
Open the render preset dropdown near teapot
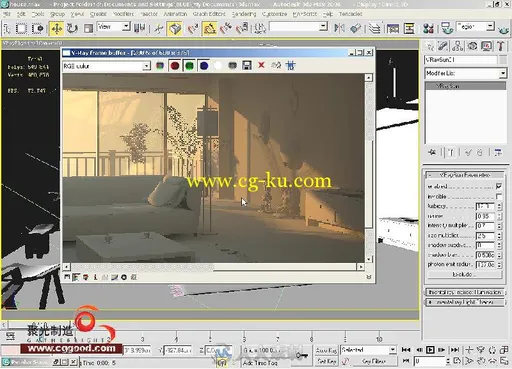click(x=490, y=26)
